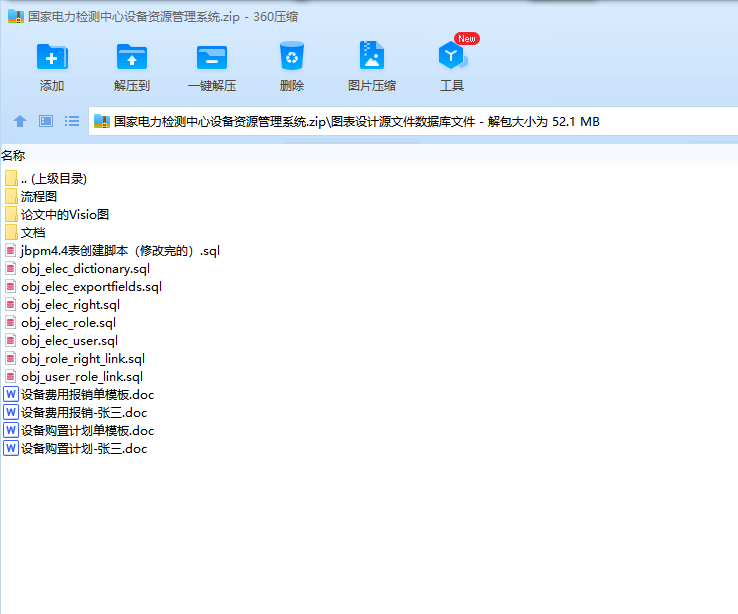Click the SQL icon beside obj_elec_dictionary.sql
Viewport: 738px width, 614px height.
[x=10, y=269]
